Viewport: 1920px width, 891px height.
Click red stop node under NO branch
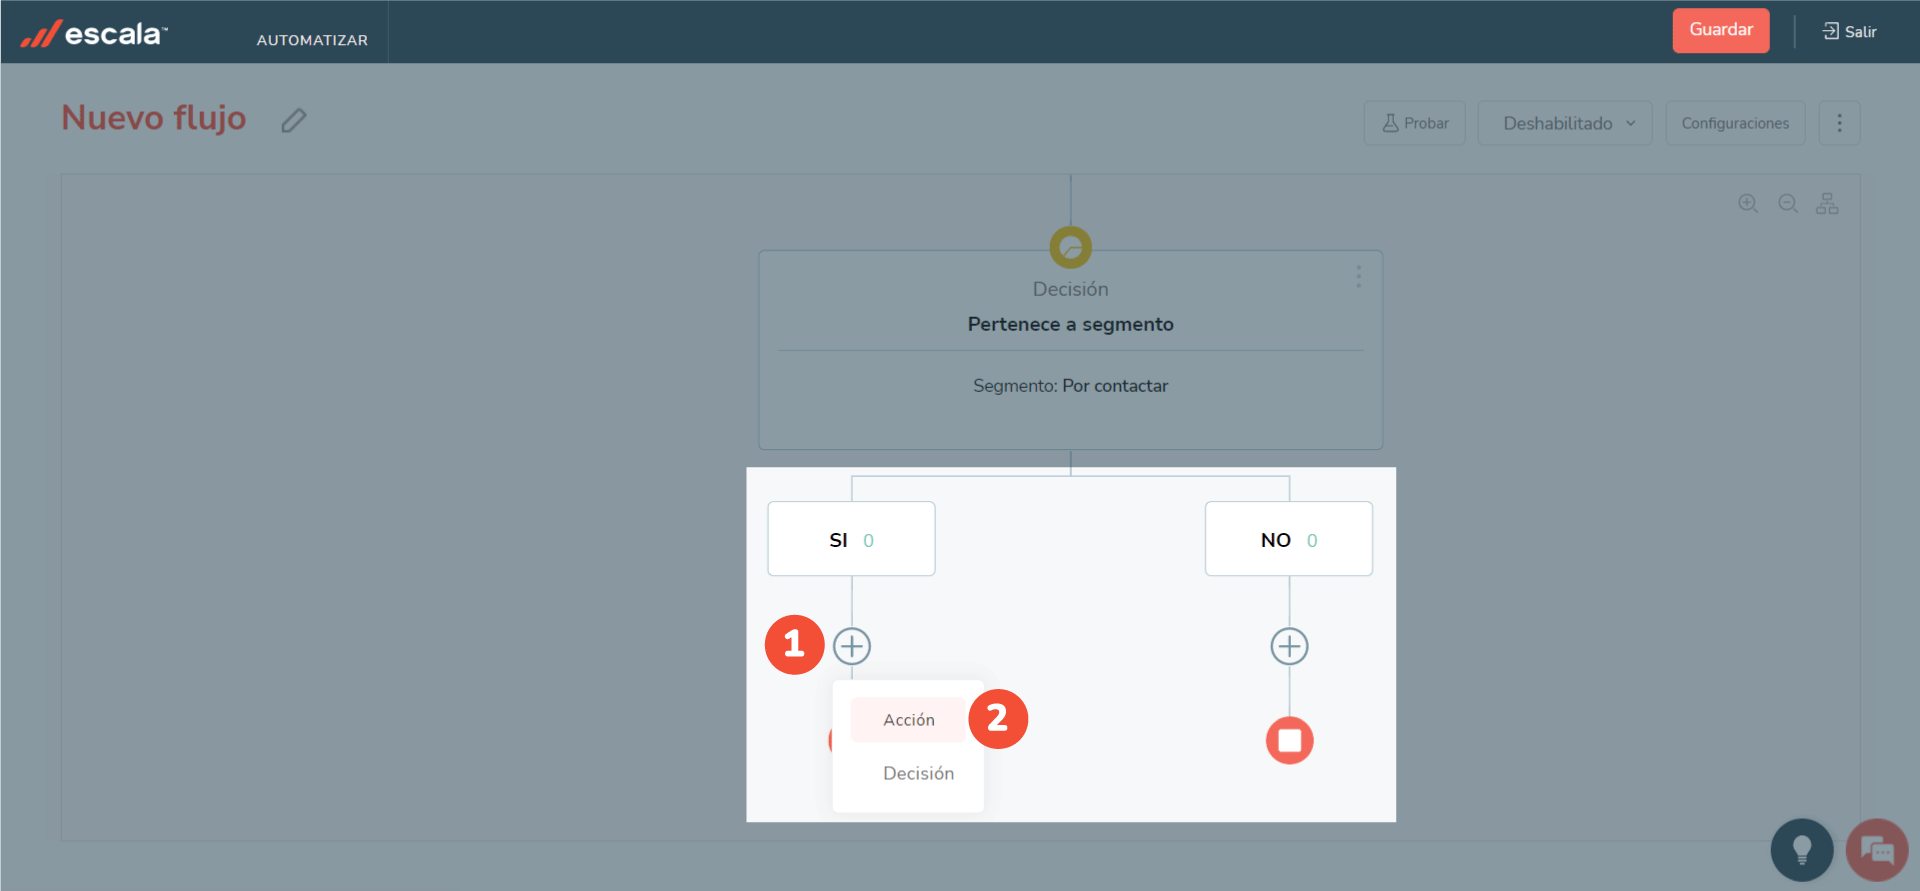1290,741
